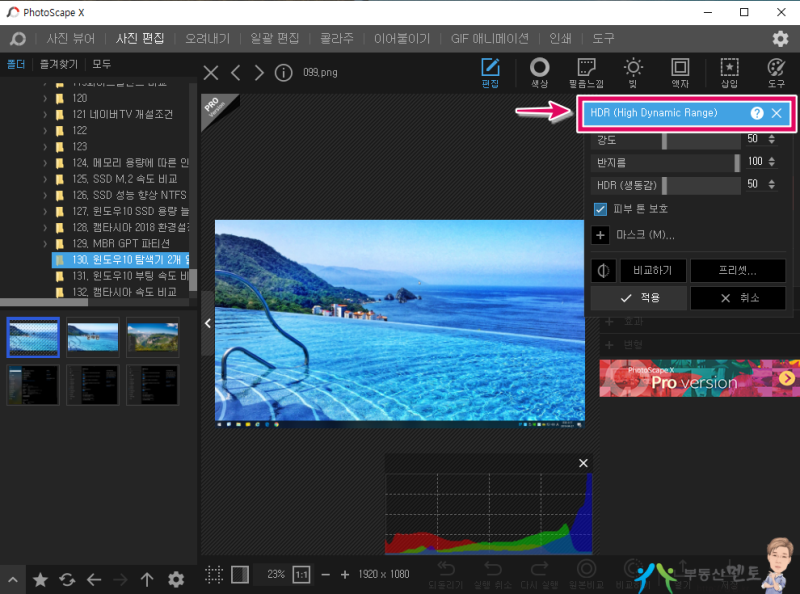Open folder panel settings gear
The width and height of the screenshot is (800, 594).
pos(176,580)
